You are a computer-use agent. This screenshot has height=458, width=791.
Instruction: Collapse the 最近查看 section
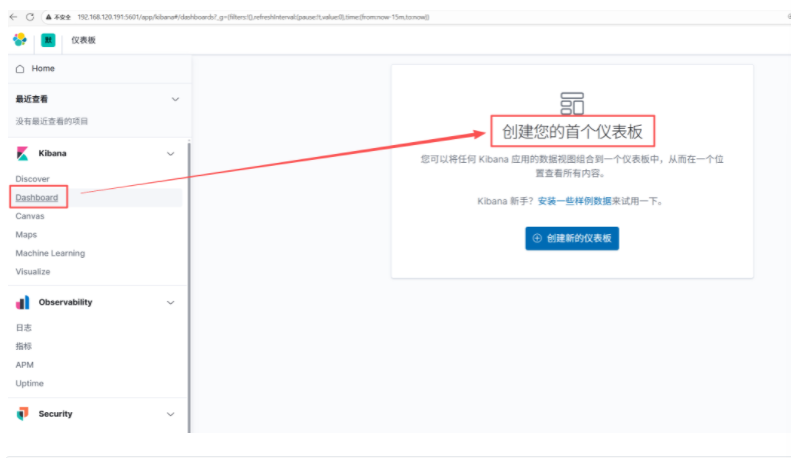click(x=175, y=99)
